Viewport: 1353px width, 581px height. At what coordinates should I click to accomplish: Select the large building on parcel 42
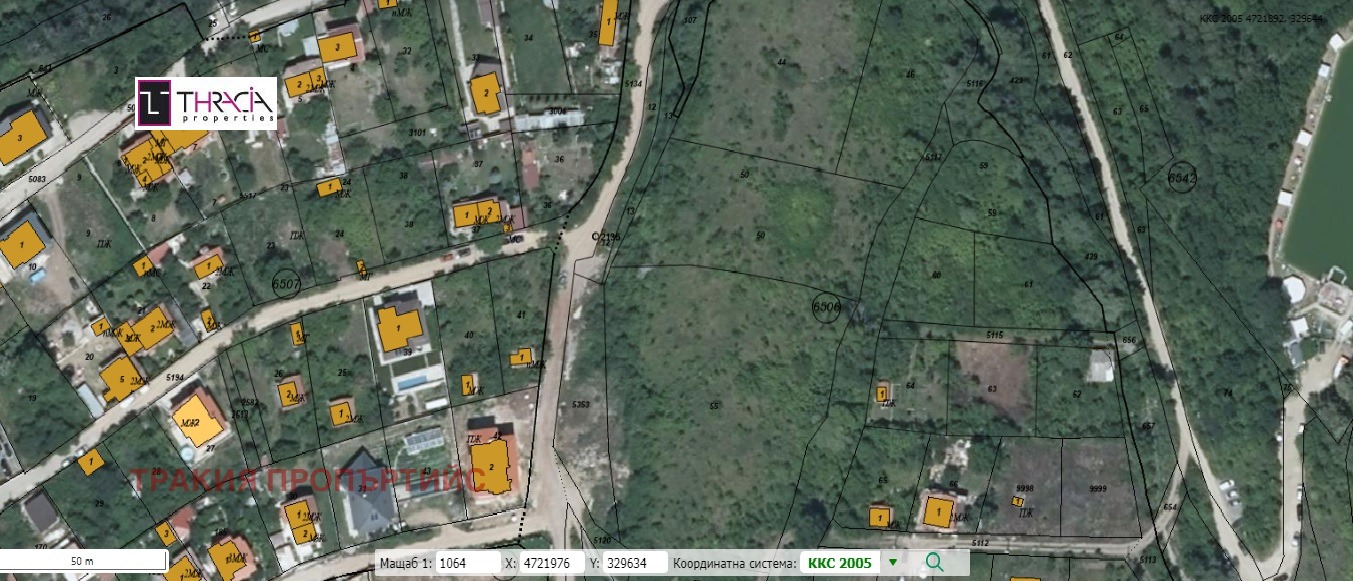coord(491,466)
